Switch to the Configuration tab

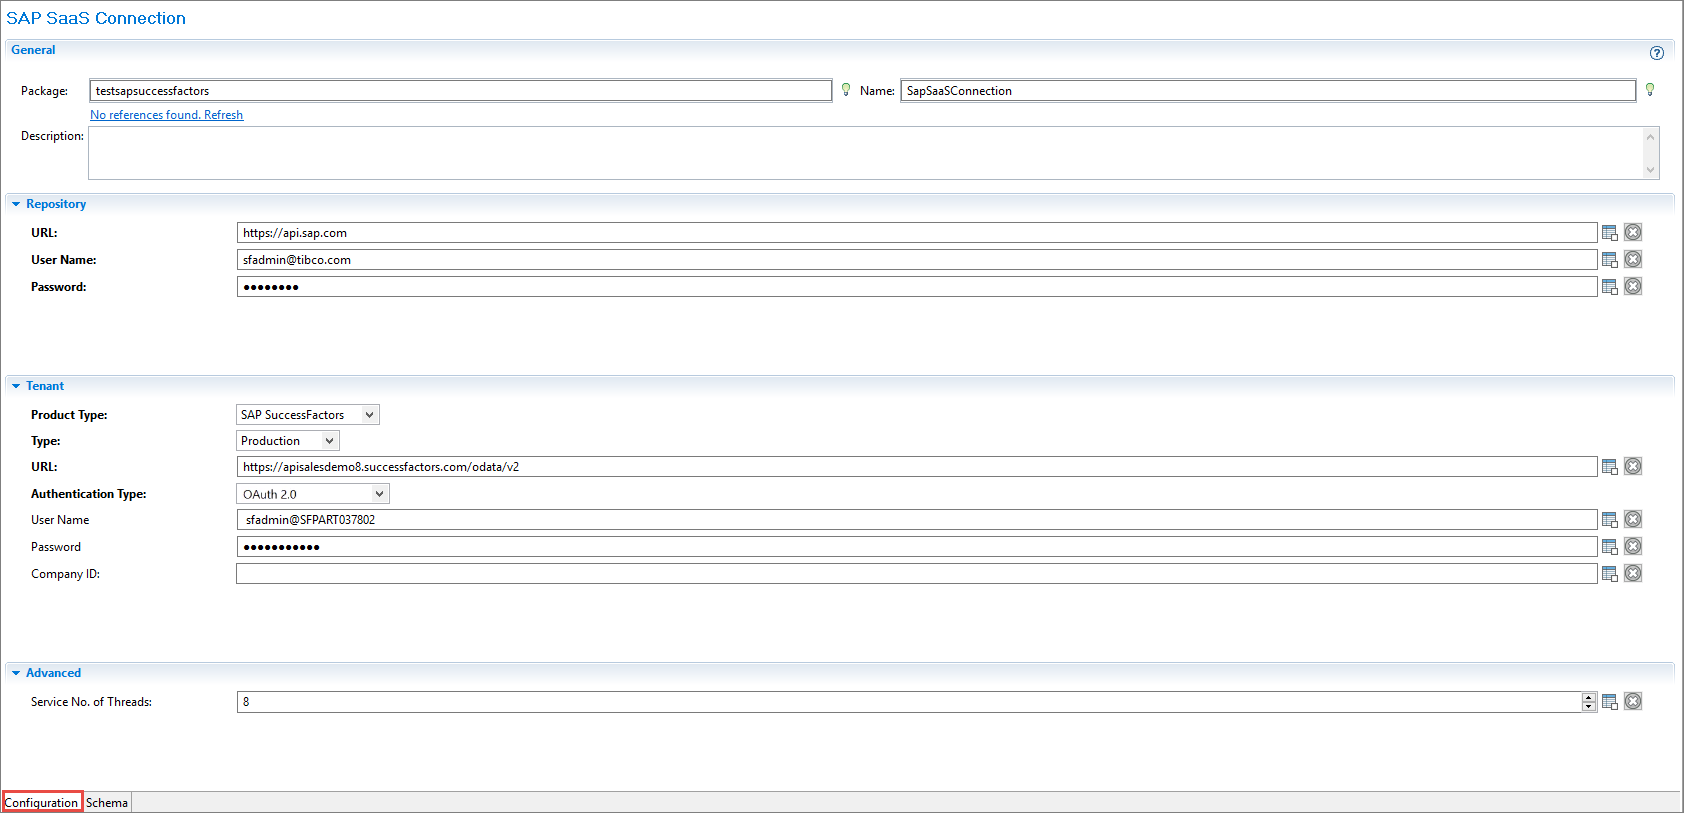point(42,802)
